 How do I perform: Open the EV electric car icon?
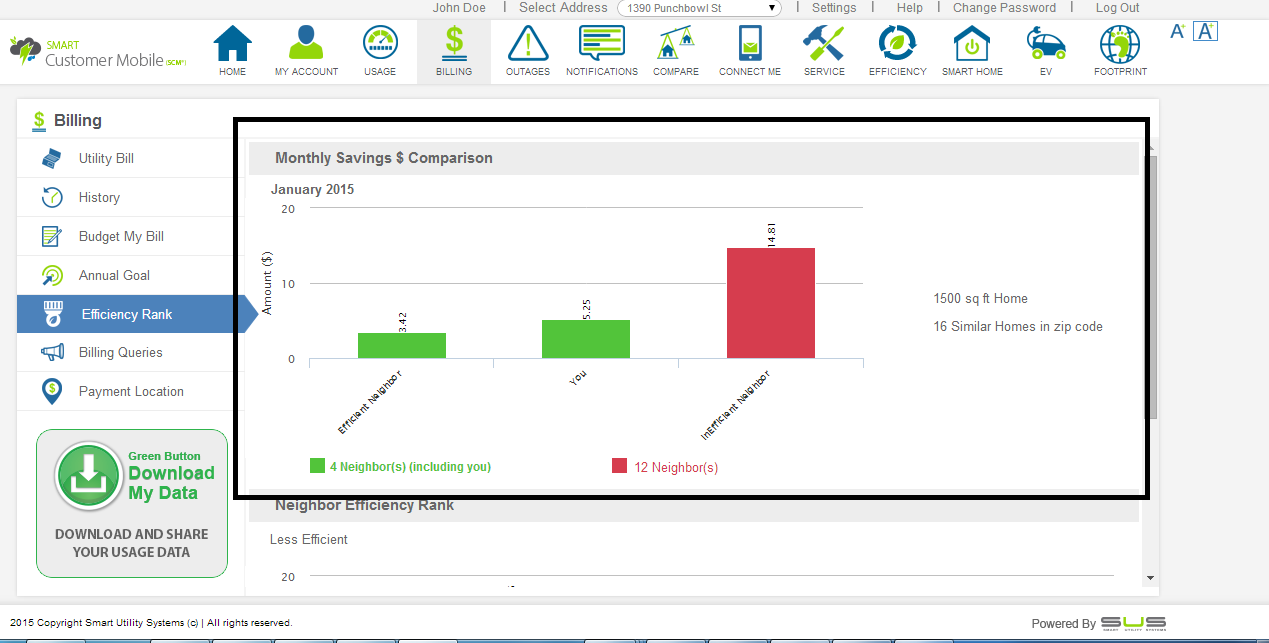pyautogui.click(x=1046, y=45)
